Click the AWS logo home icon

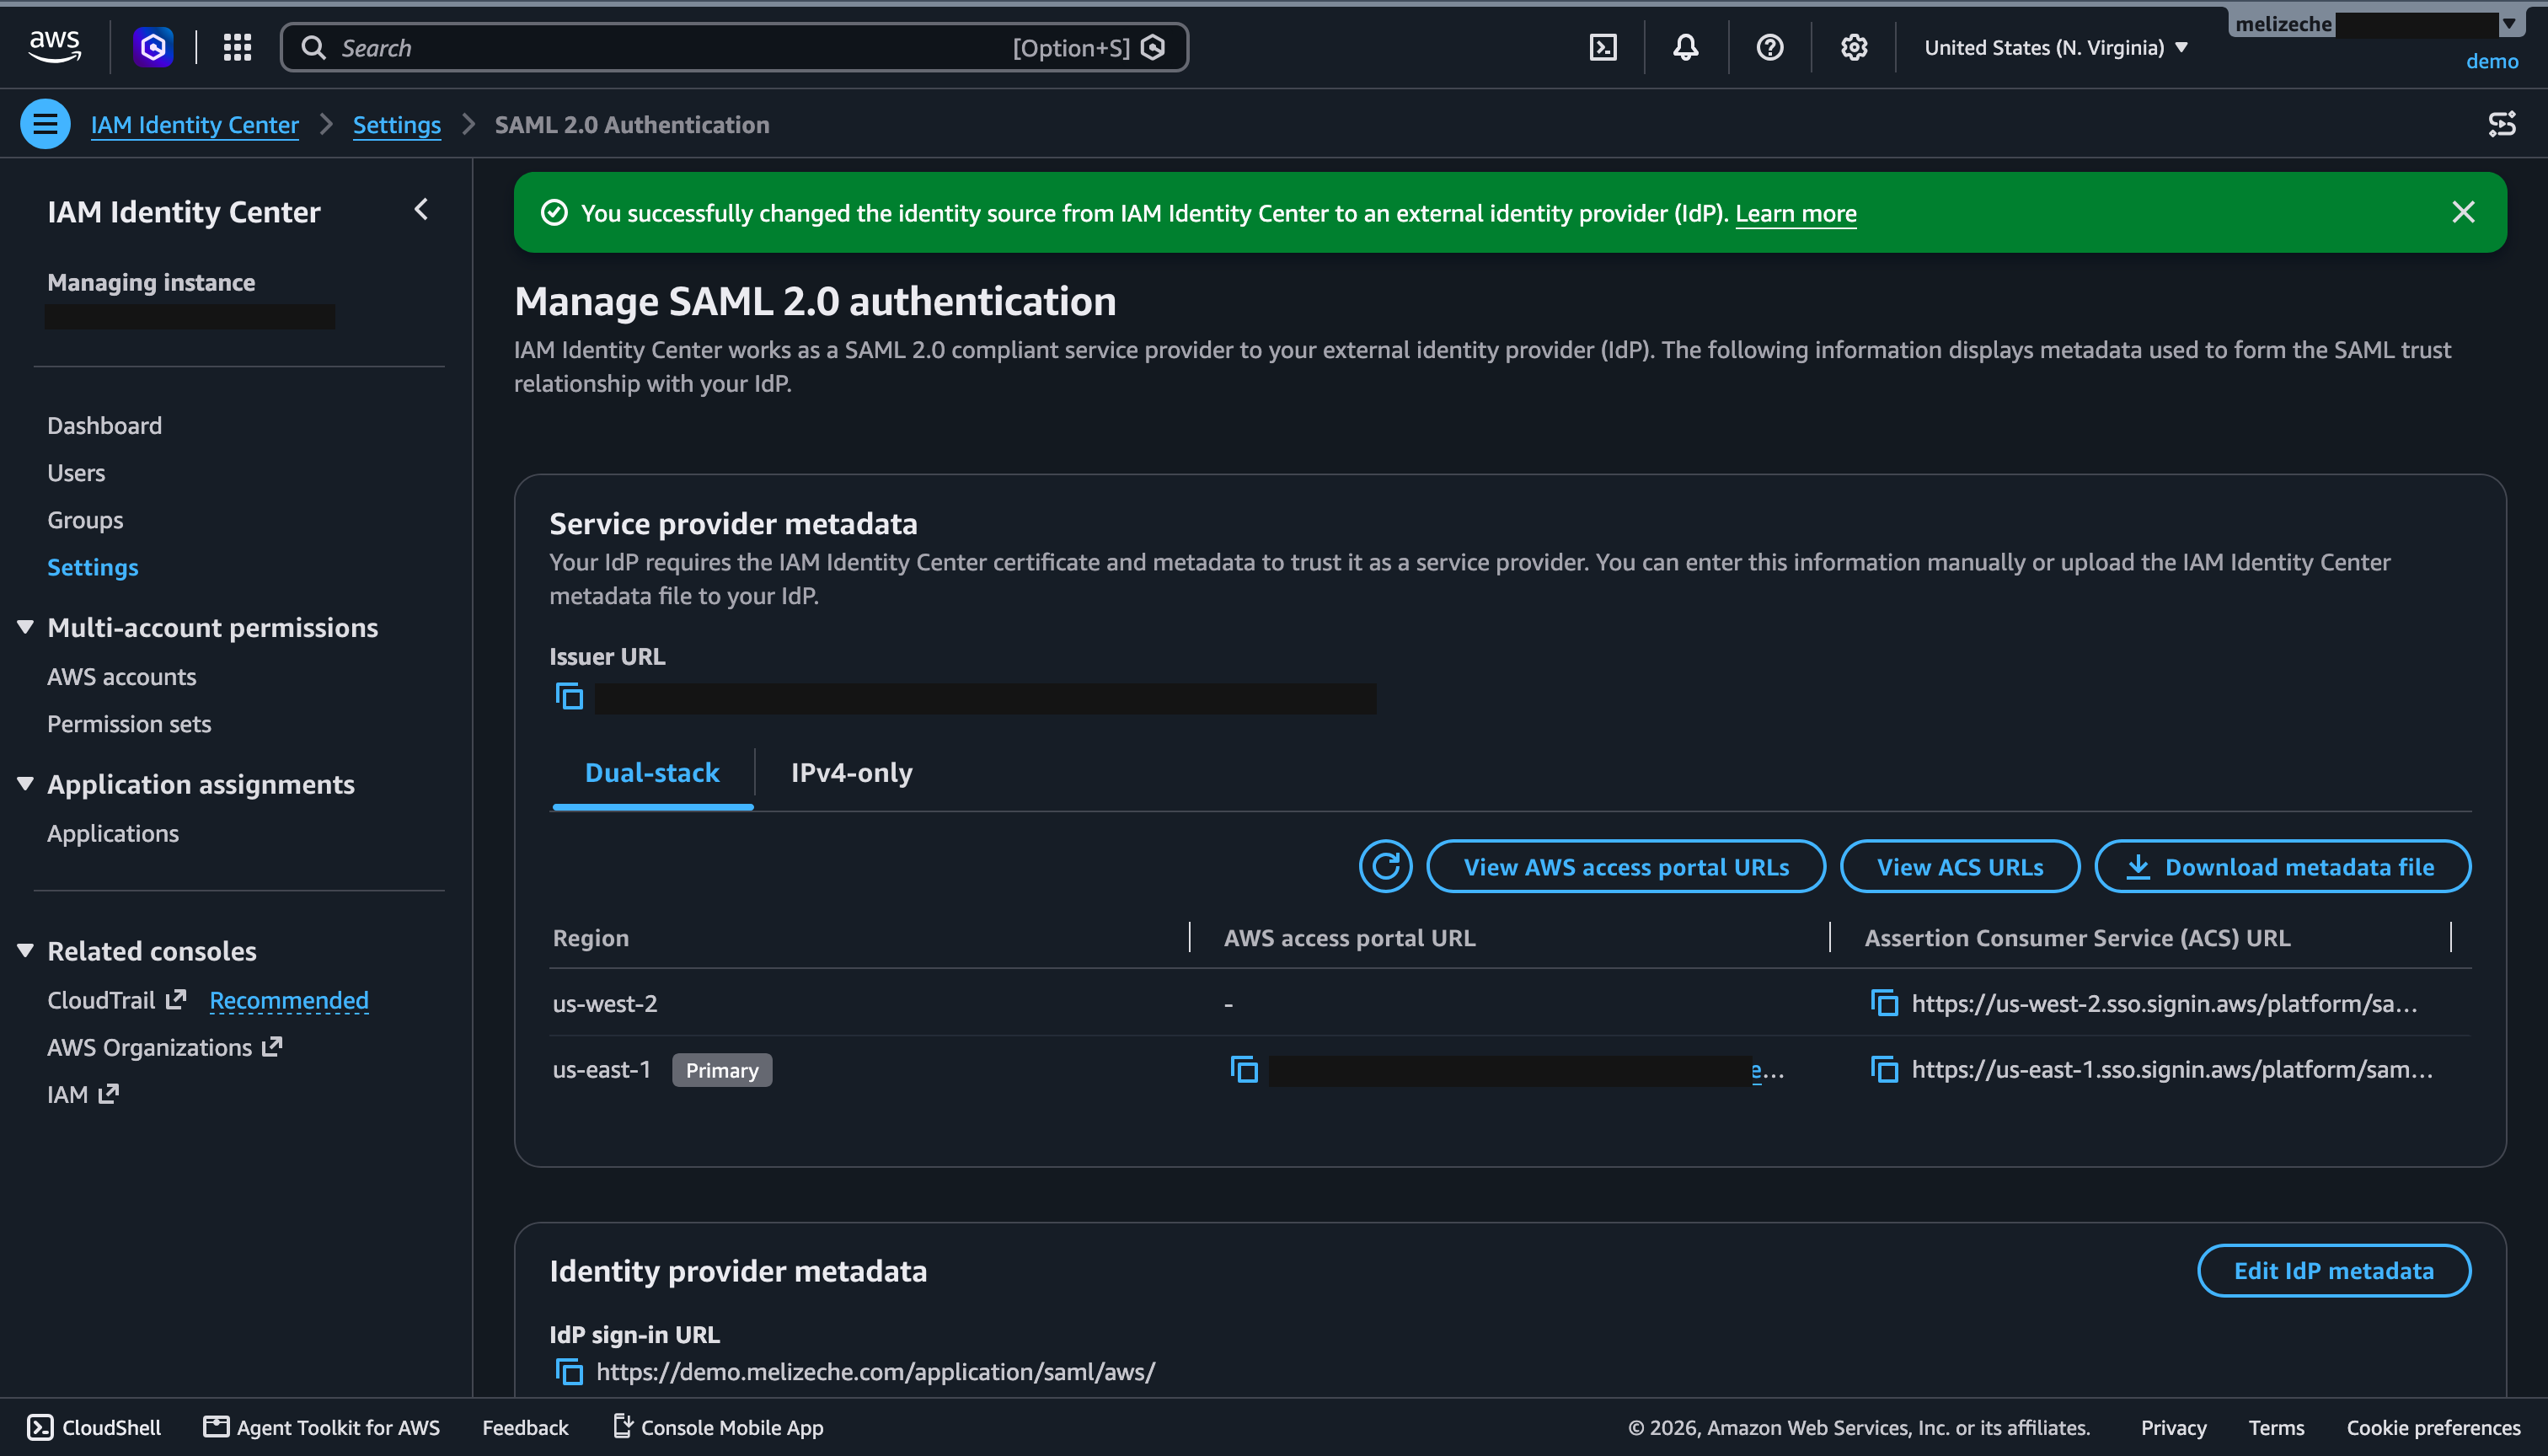(x=54, y=46)
